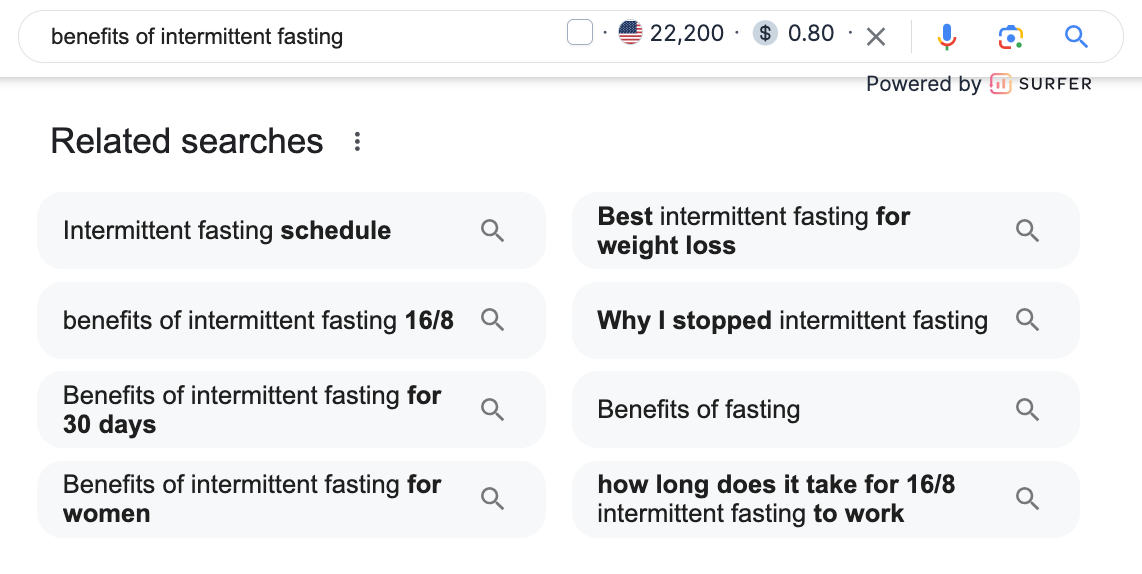Open how long does 16/8 take suggestion
Image resolution: width=1142 pixels, height=574 pixels.
tap(776, 498)
